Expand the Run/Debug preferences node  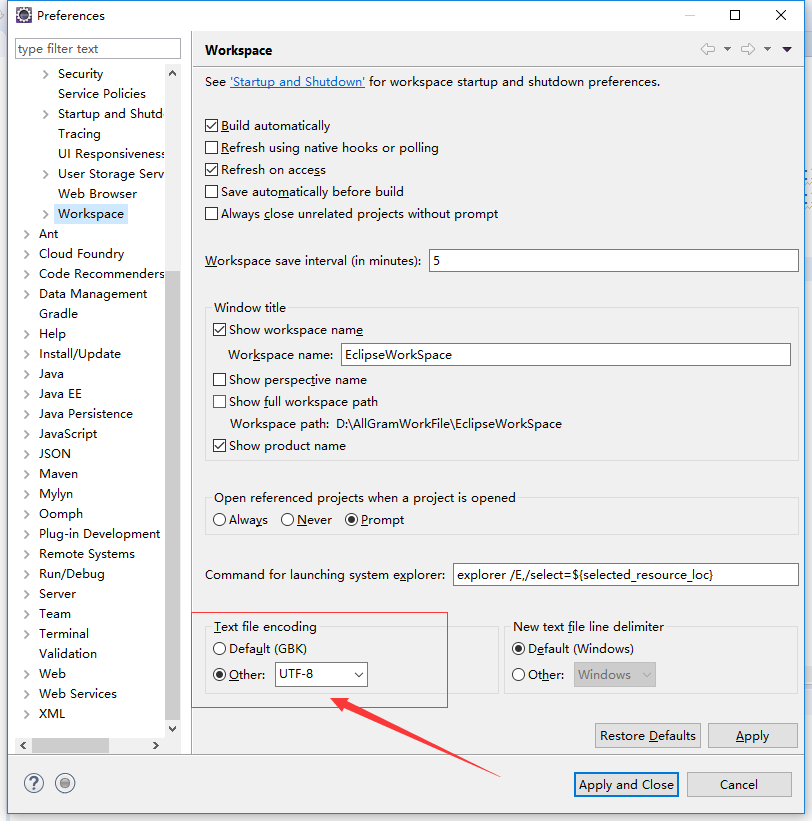click(26, 574)
